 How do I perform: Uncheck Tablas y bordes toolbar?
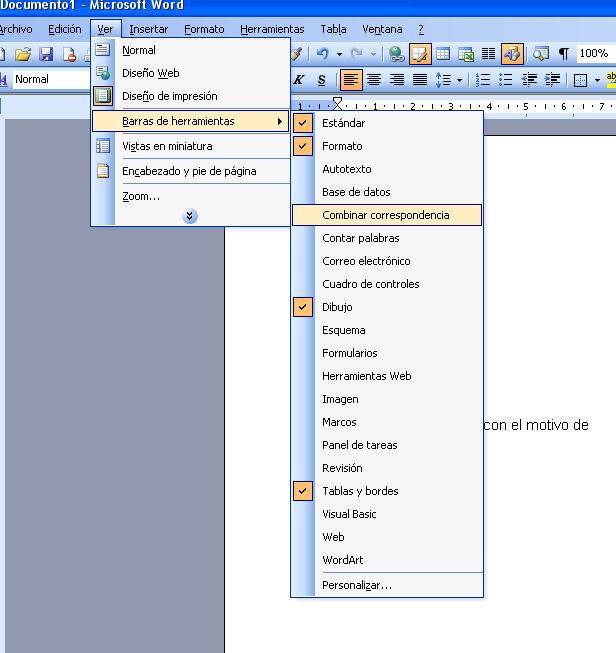359,491
